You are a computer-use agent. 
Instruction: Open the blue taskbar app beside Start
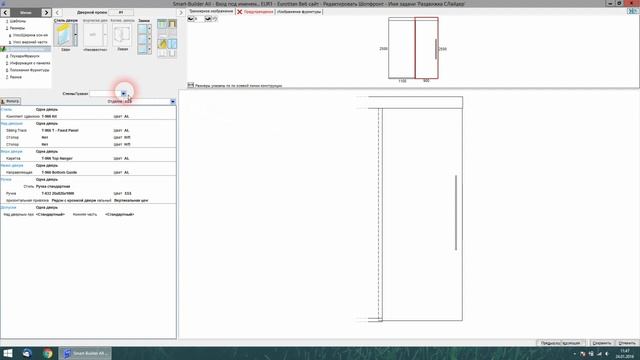click(x=27, y=353)
